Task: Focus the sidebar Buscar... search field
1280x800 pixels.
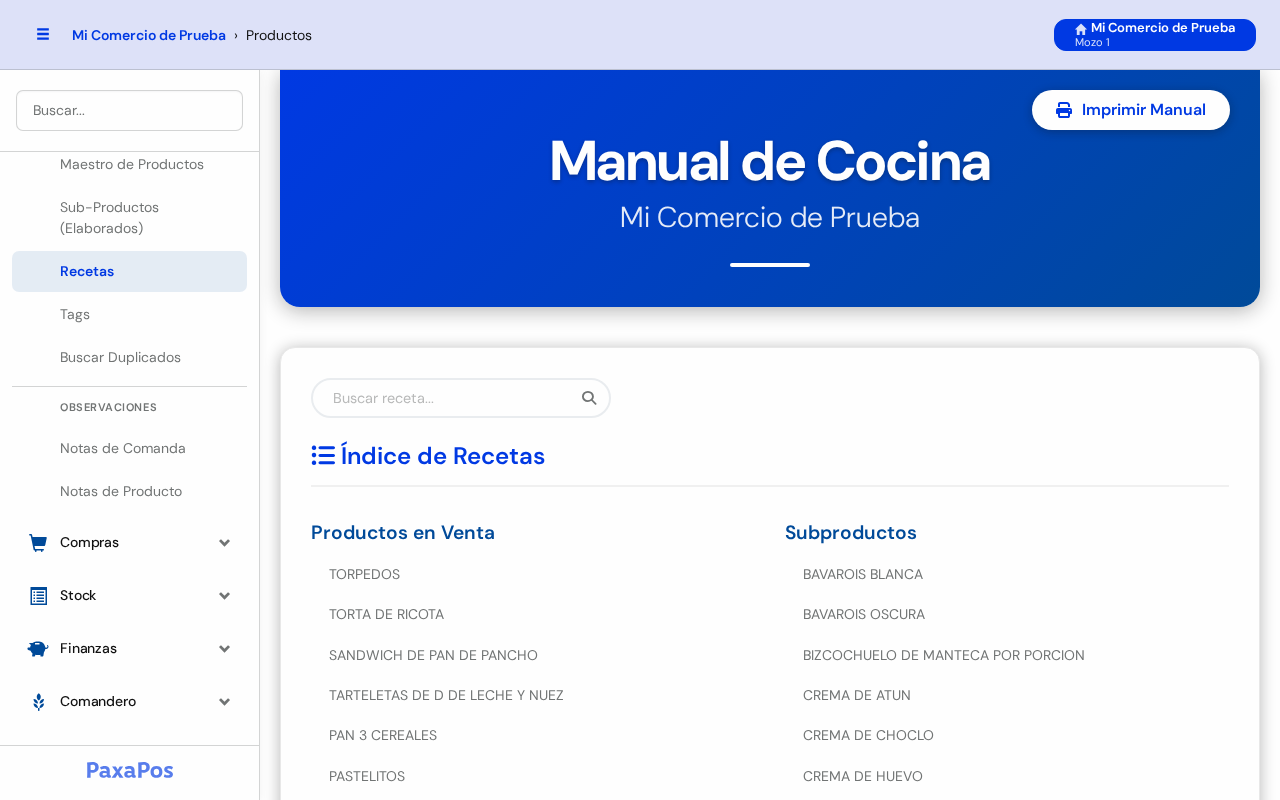Action: [130, 110]
